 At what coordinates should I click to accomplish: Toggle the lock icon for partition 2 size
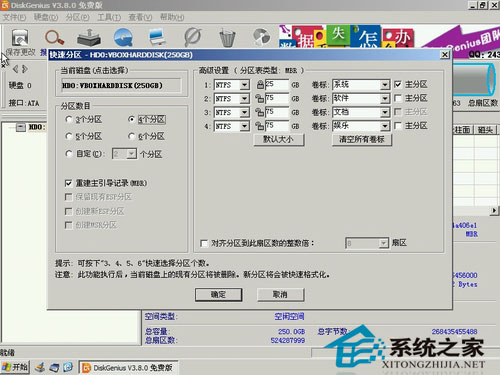[x=260, y=98]
